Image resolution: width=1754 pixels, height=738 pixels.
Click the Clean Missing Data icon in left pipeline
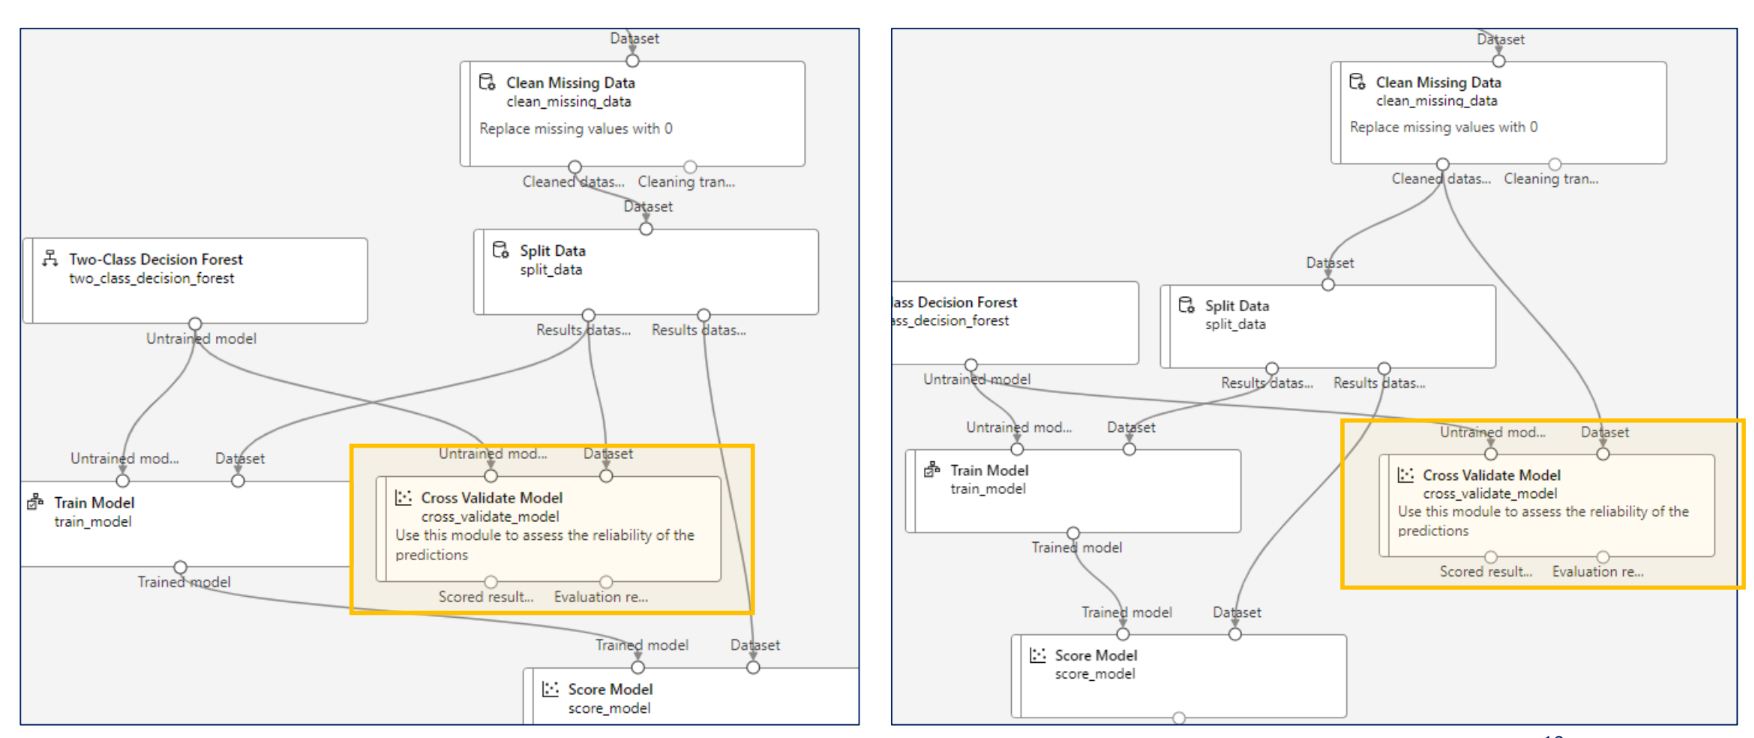tap(487, 82)
